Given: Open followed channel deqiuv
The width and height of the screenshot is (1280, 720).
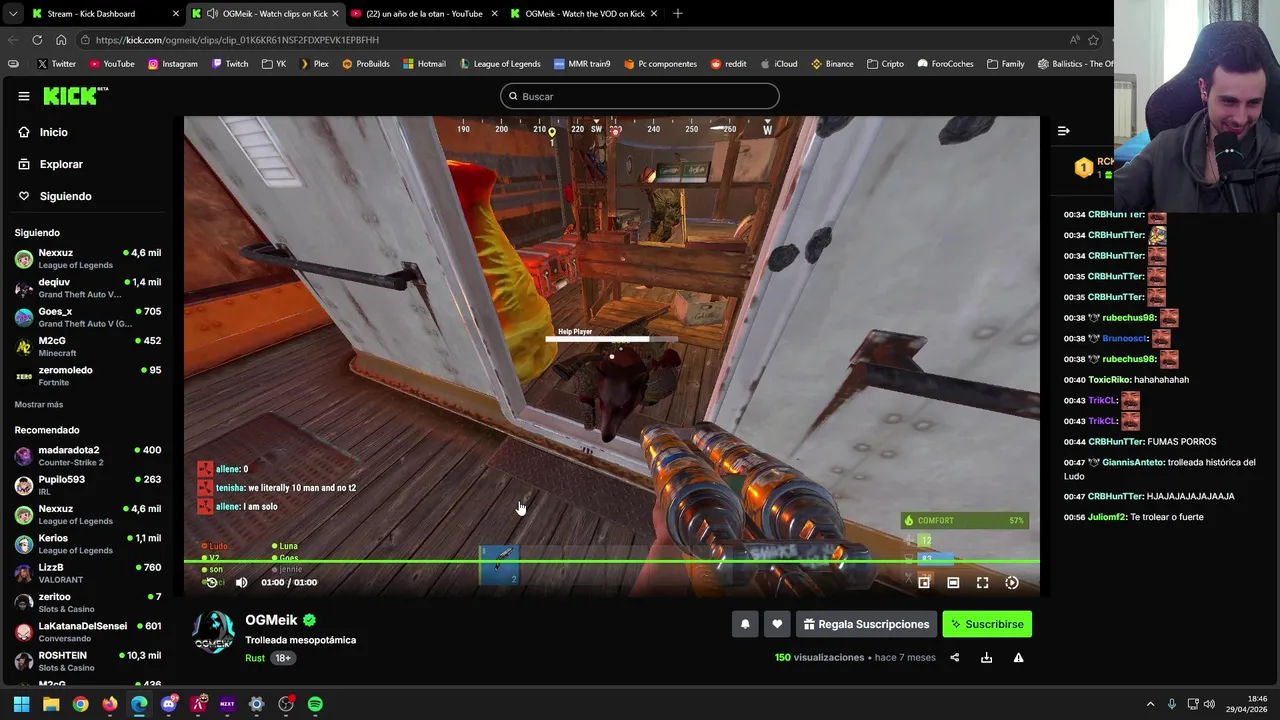Looking at the screenshot, I should [88, 288].
